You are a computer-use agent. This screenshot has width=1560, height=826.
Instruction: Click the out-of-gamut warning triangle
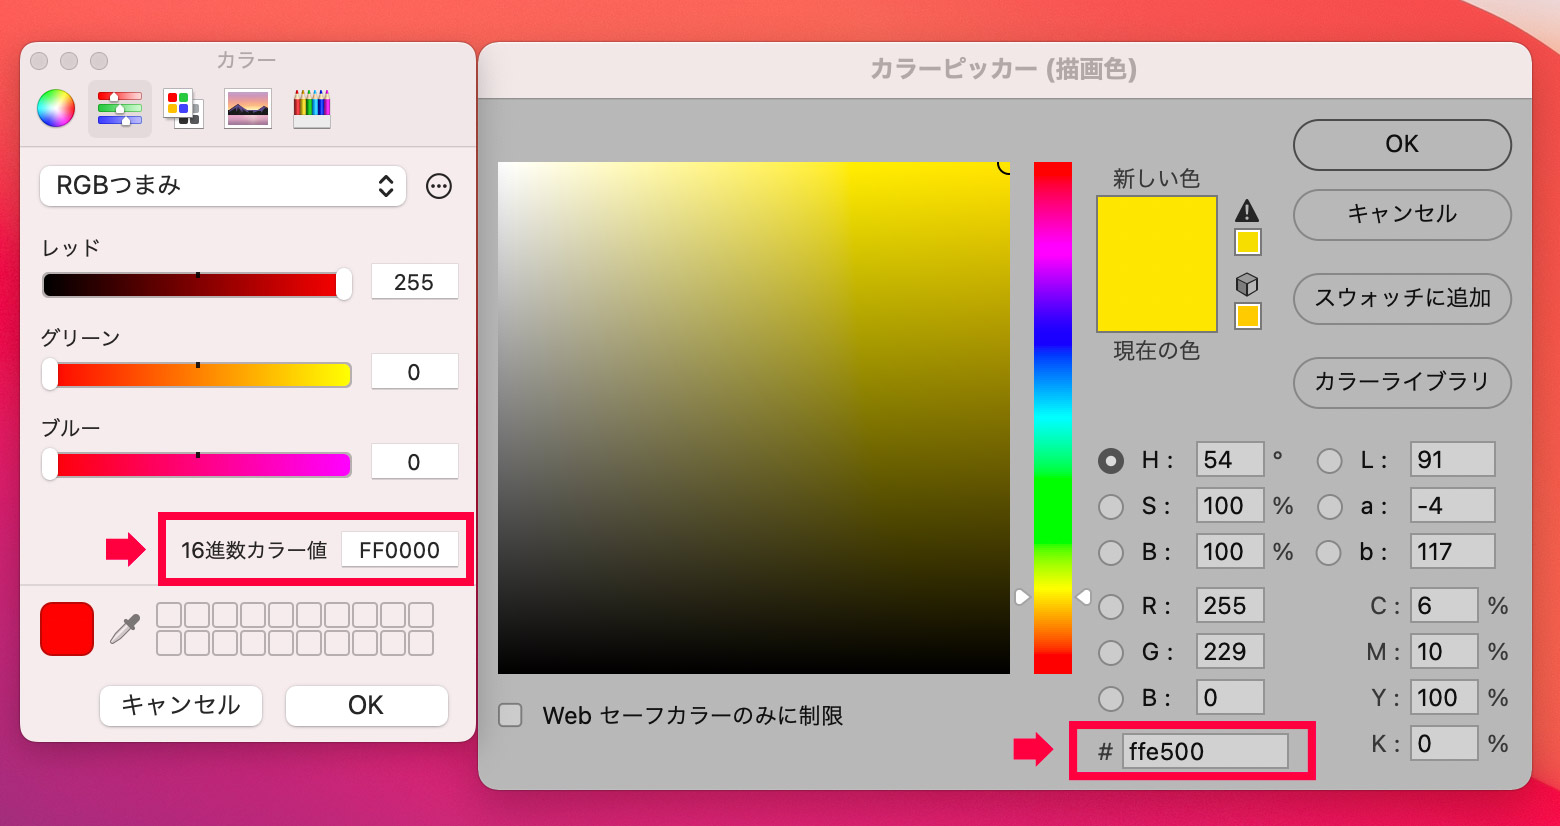tap(1247, 210)
